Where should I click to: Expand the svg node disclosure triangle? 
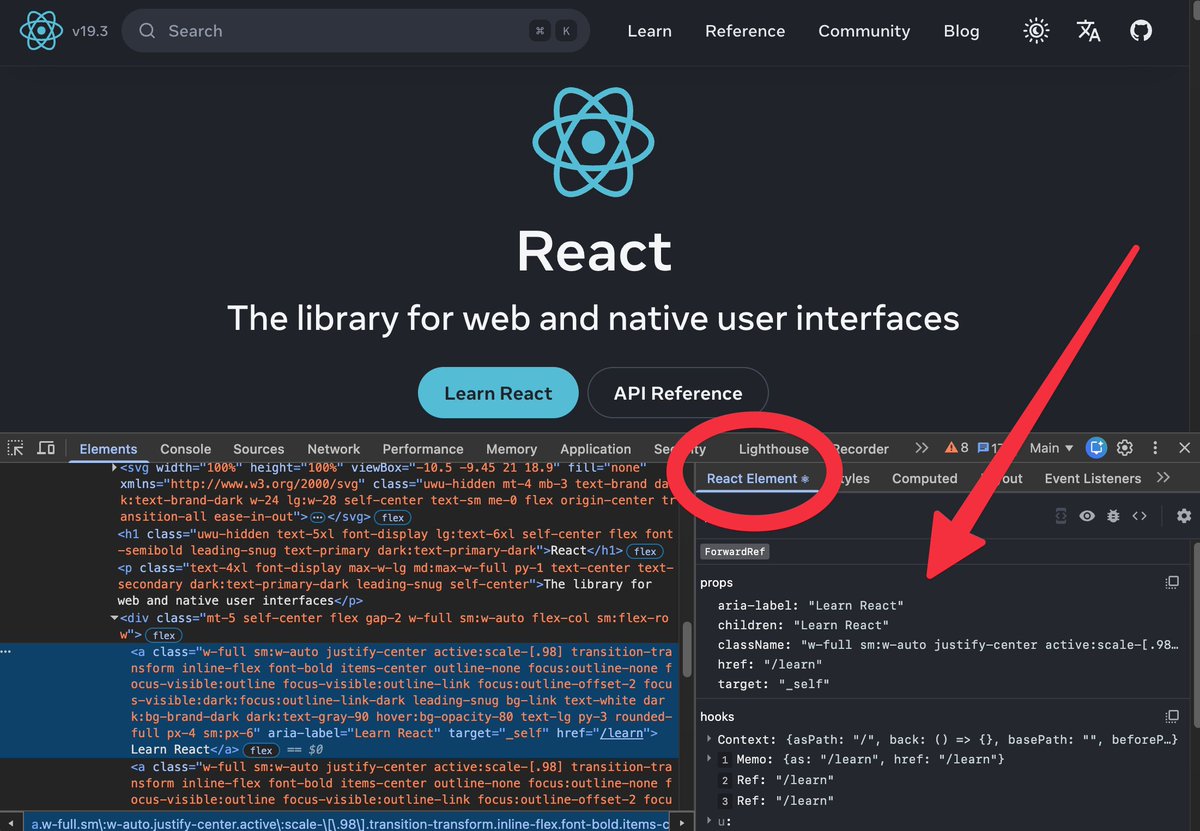(x=114, y=468)
